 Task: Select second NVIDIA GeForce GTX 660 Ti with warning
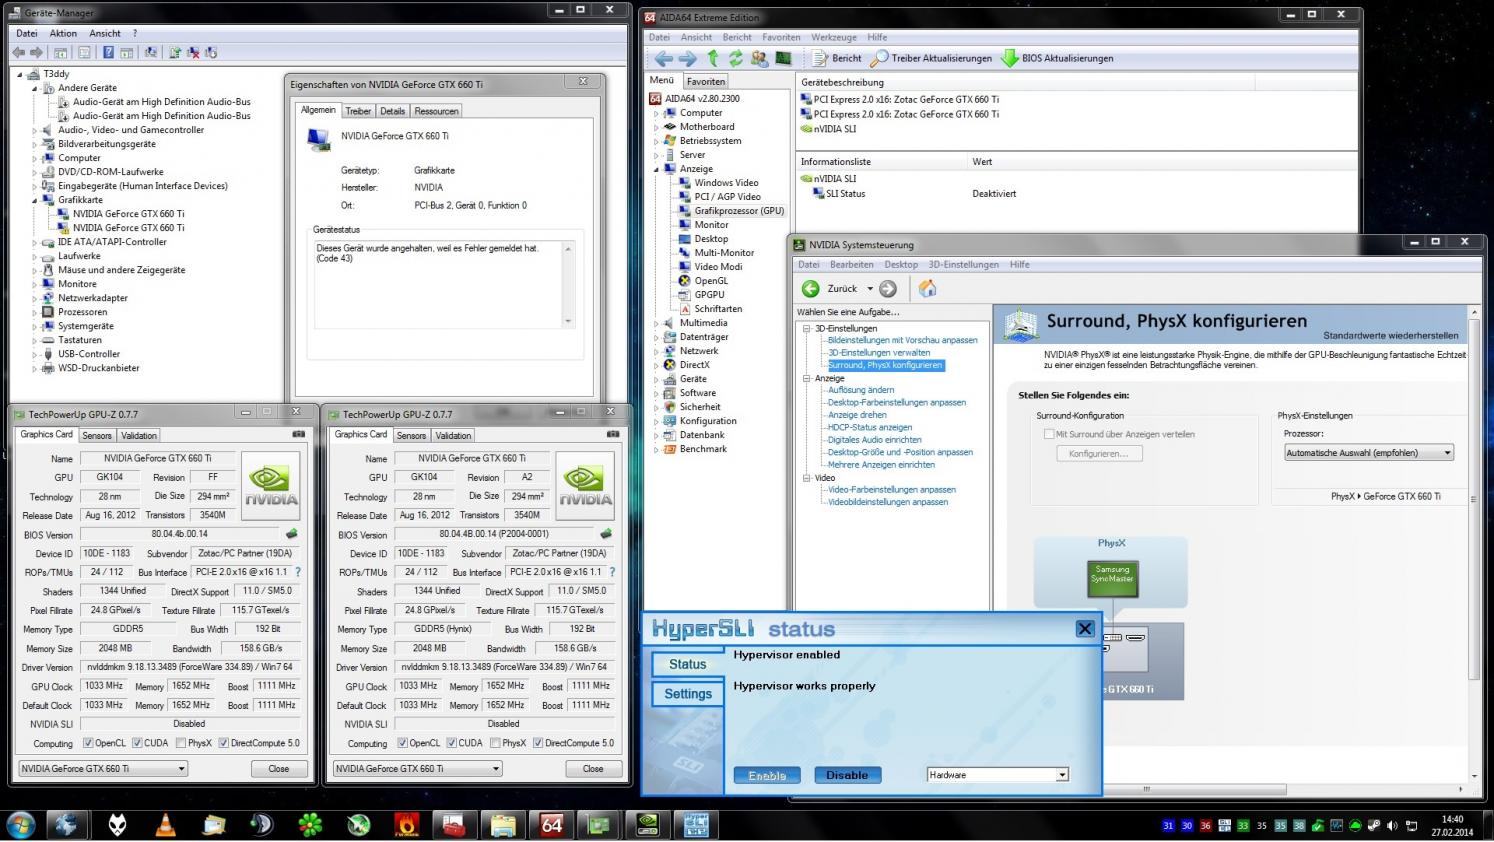click(x=128, y=228)
